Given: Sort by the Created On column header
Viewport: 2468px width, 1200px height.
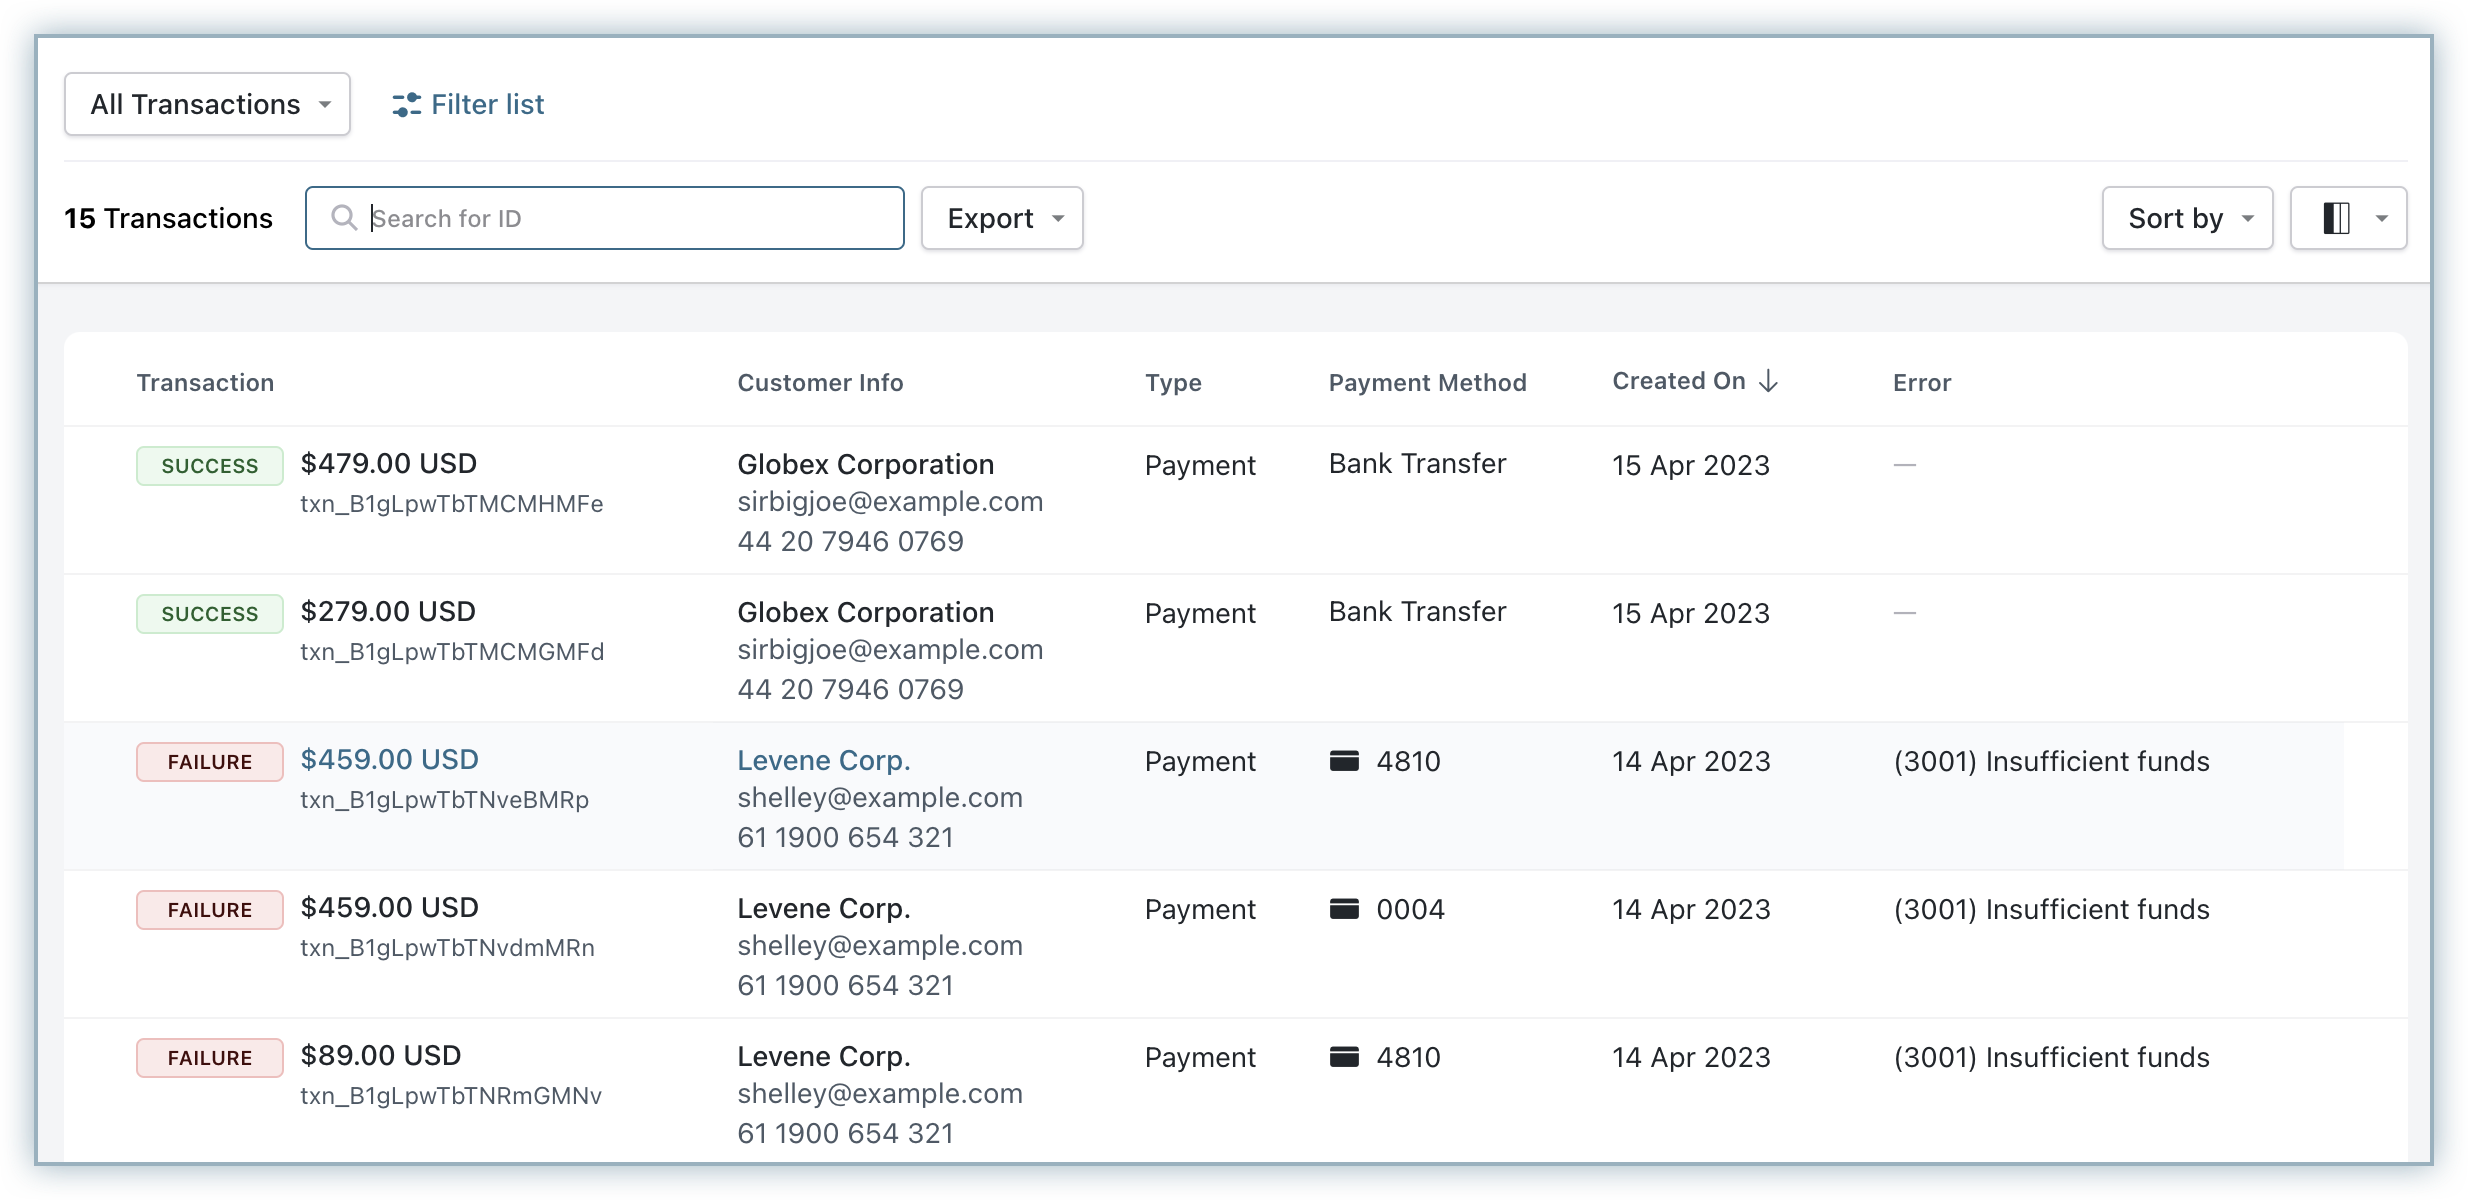Looking at the screenshot, I should 1678,381.
